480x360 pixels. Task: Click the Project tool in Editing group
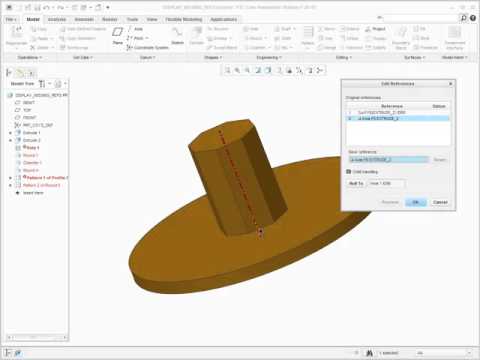click(375, 29)
